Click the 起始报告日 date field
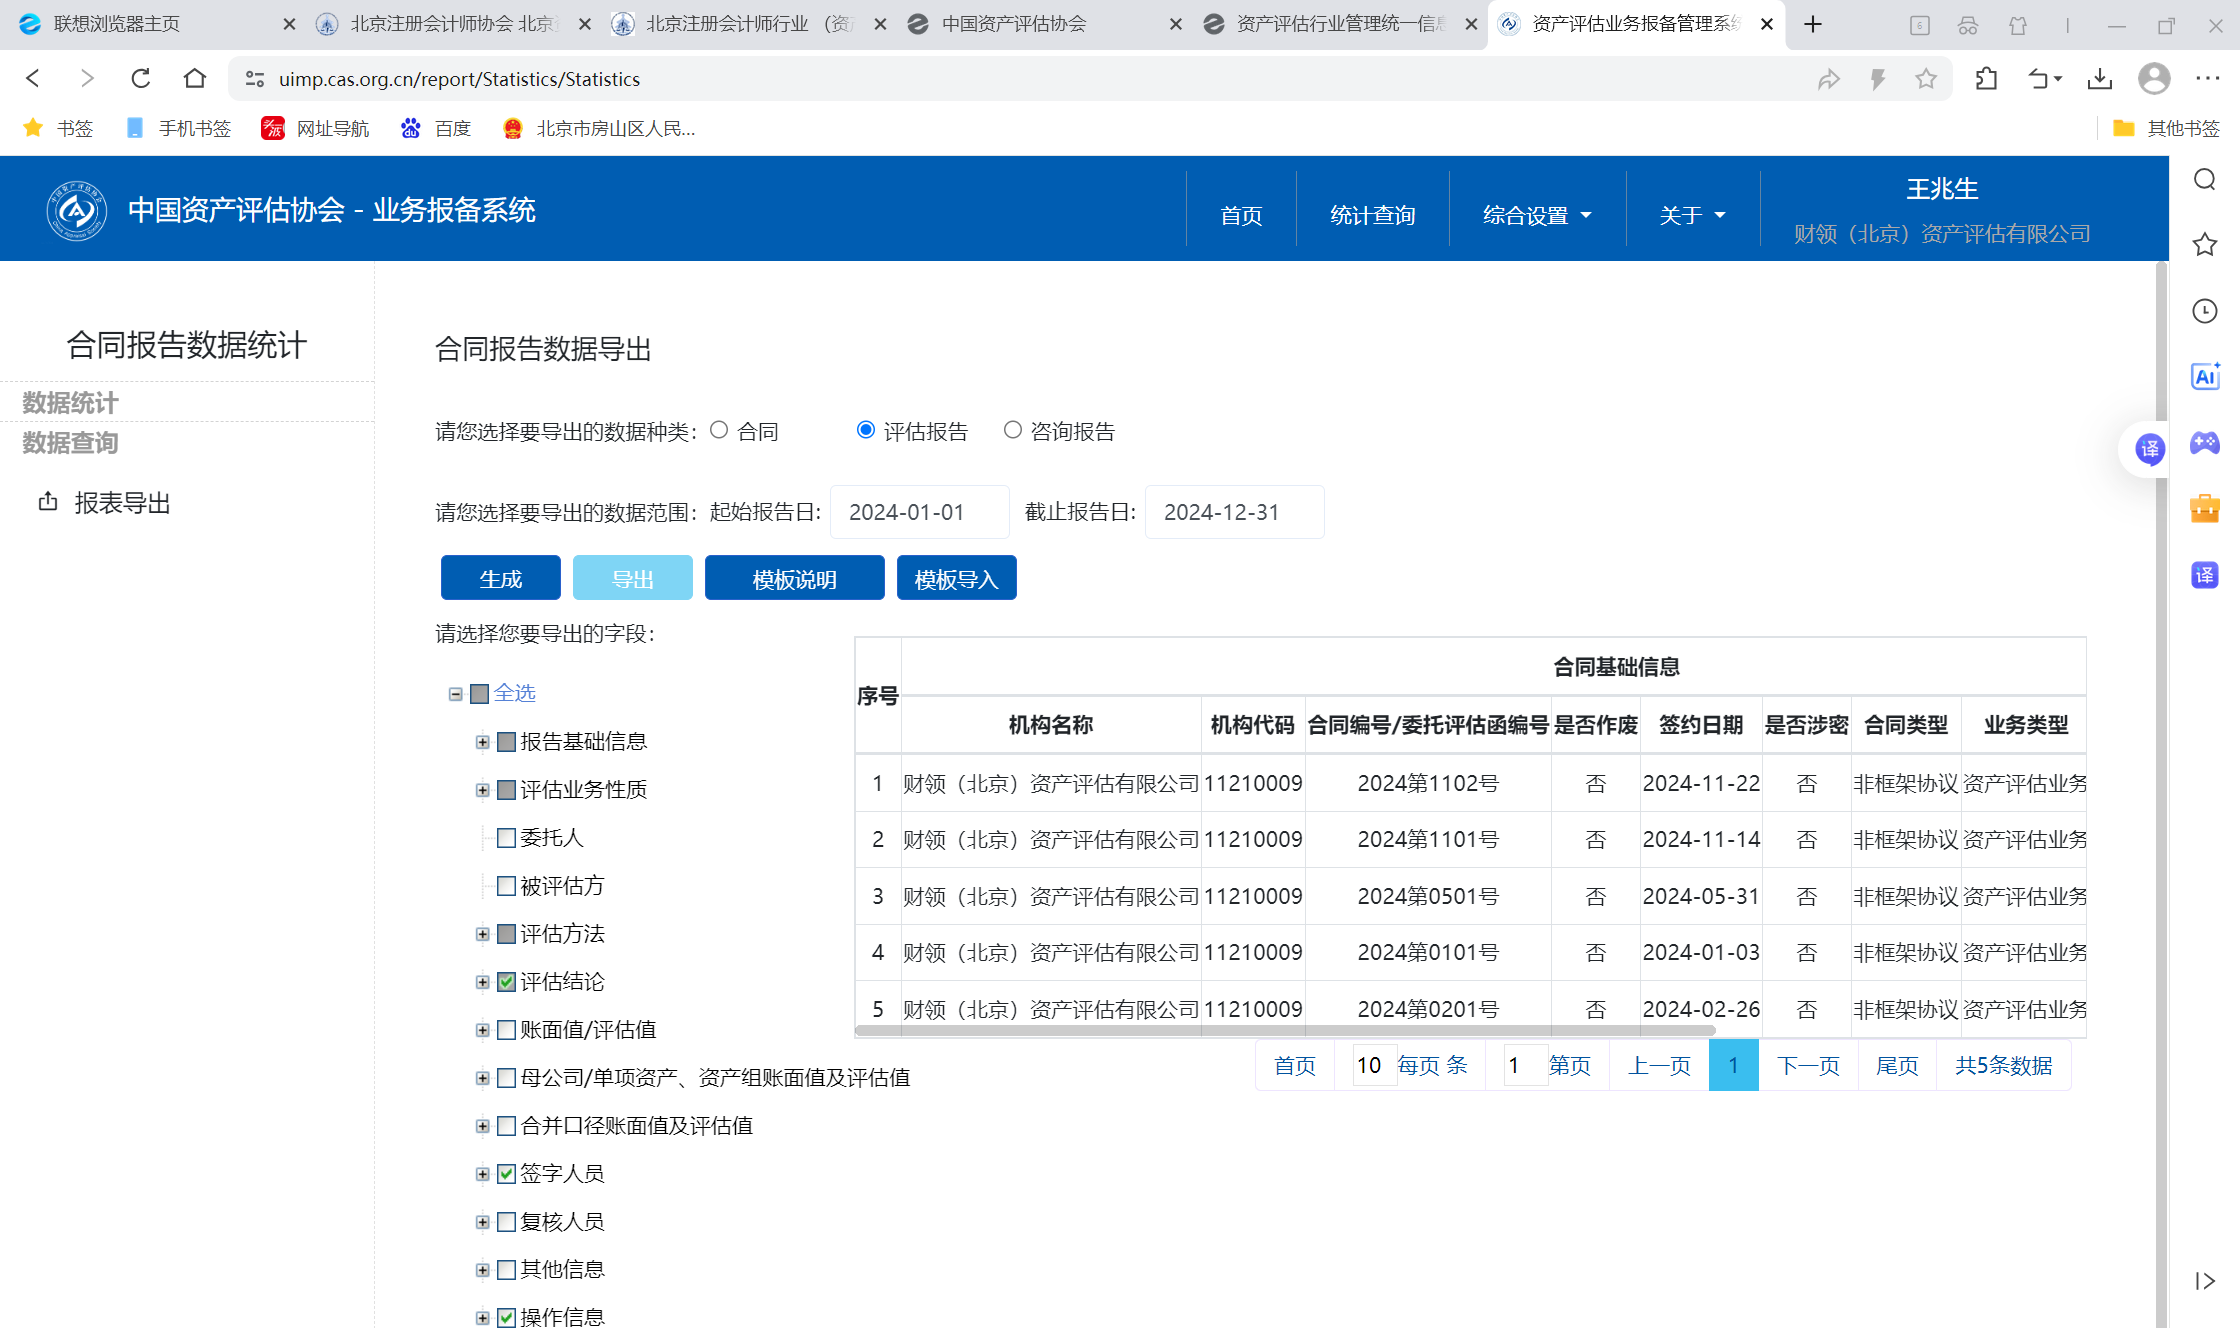The height and width of the screenshot is (1328, 2240). point(919,512)
